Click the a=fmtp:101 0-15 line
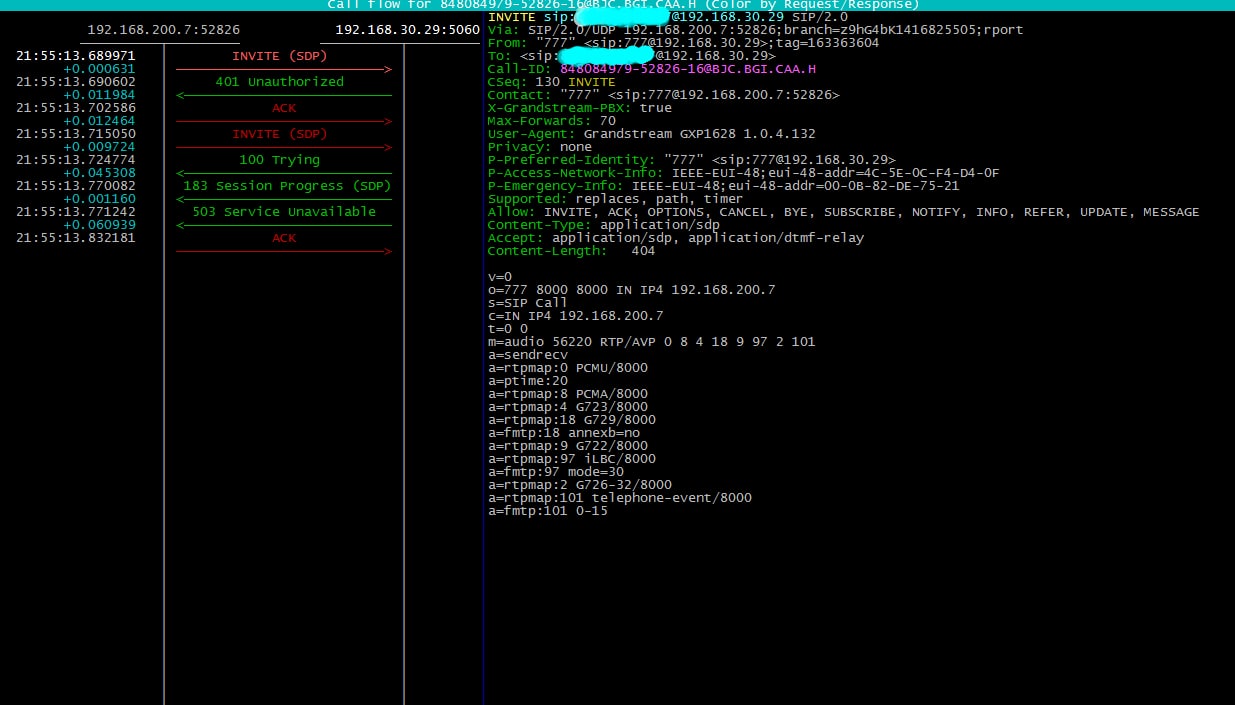The height and width of the screenshot is (705, 1235). (548, 511)
